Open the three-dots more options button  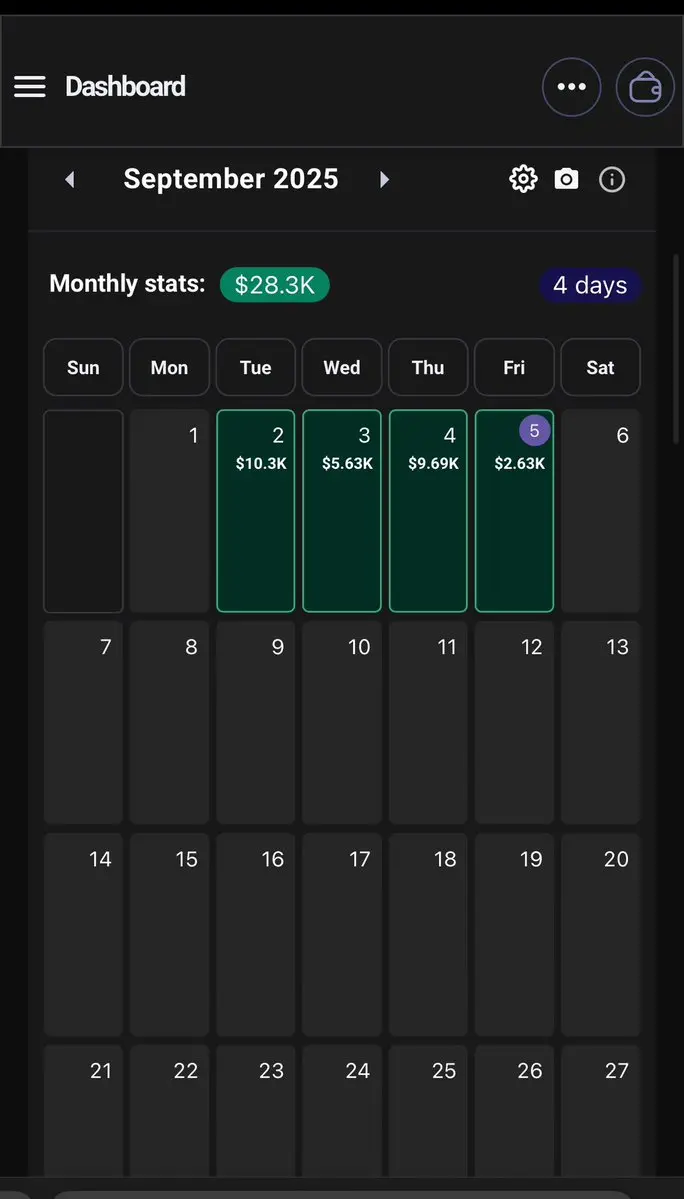coord(572,87)
